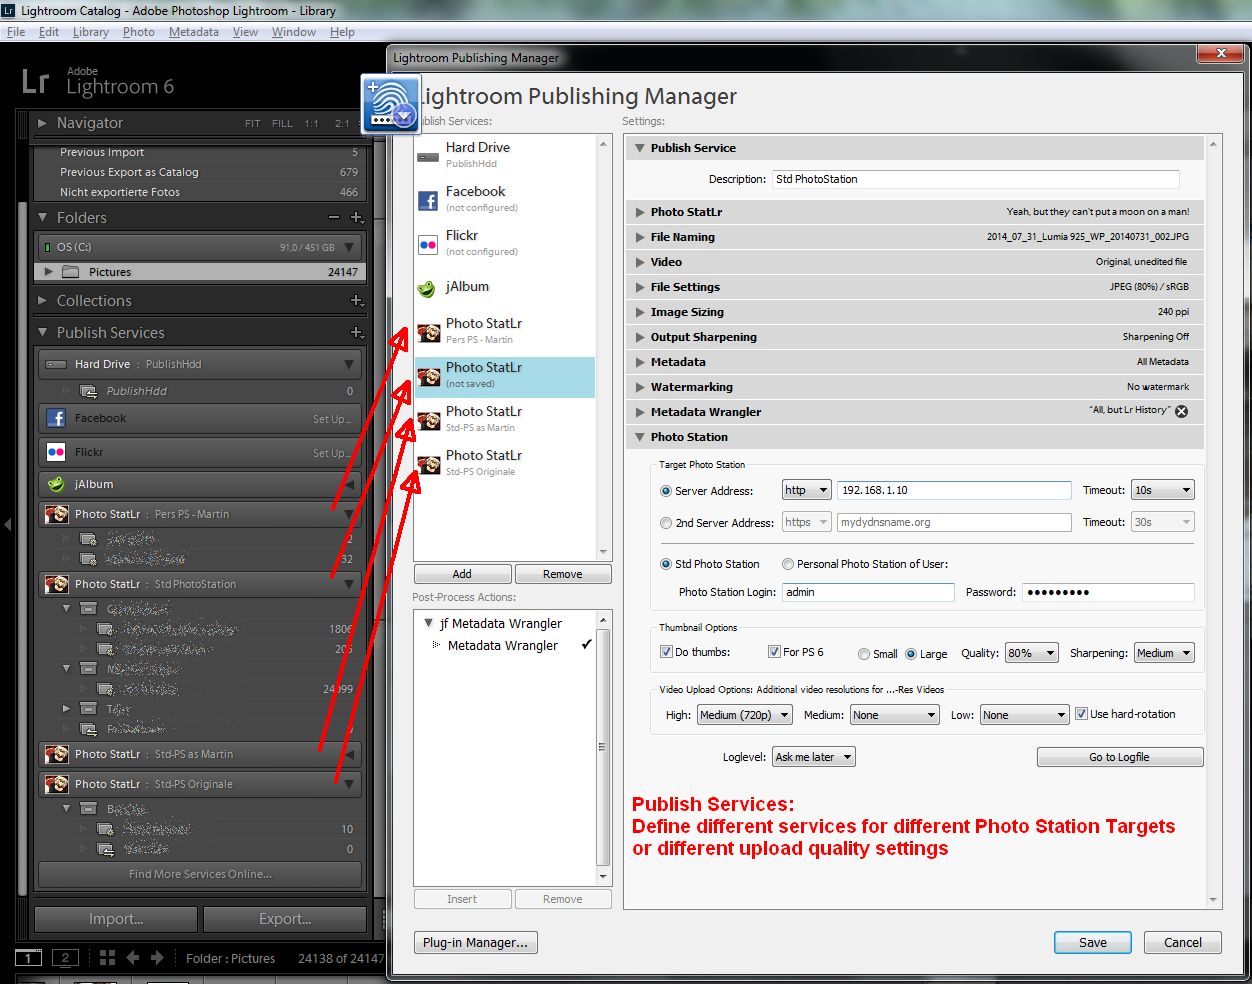Click Photo Station Login field
Screen dimensions: 1252x984
[x=868, y=592]
